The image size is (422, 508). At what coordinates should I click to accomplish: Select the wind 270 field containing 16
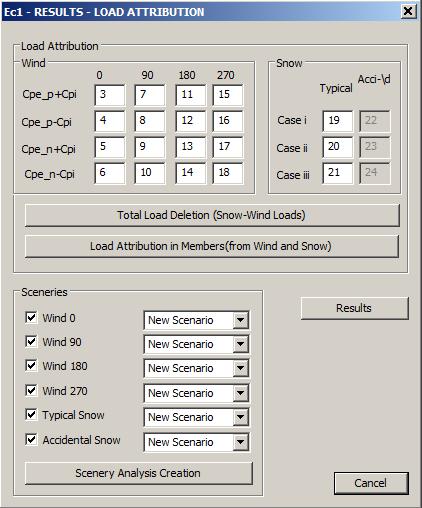pyautogui.click(x=228, y=121)
